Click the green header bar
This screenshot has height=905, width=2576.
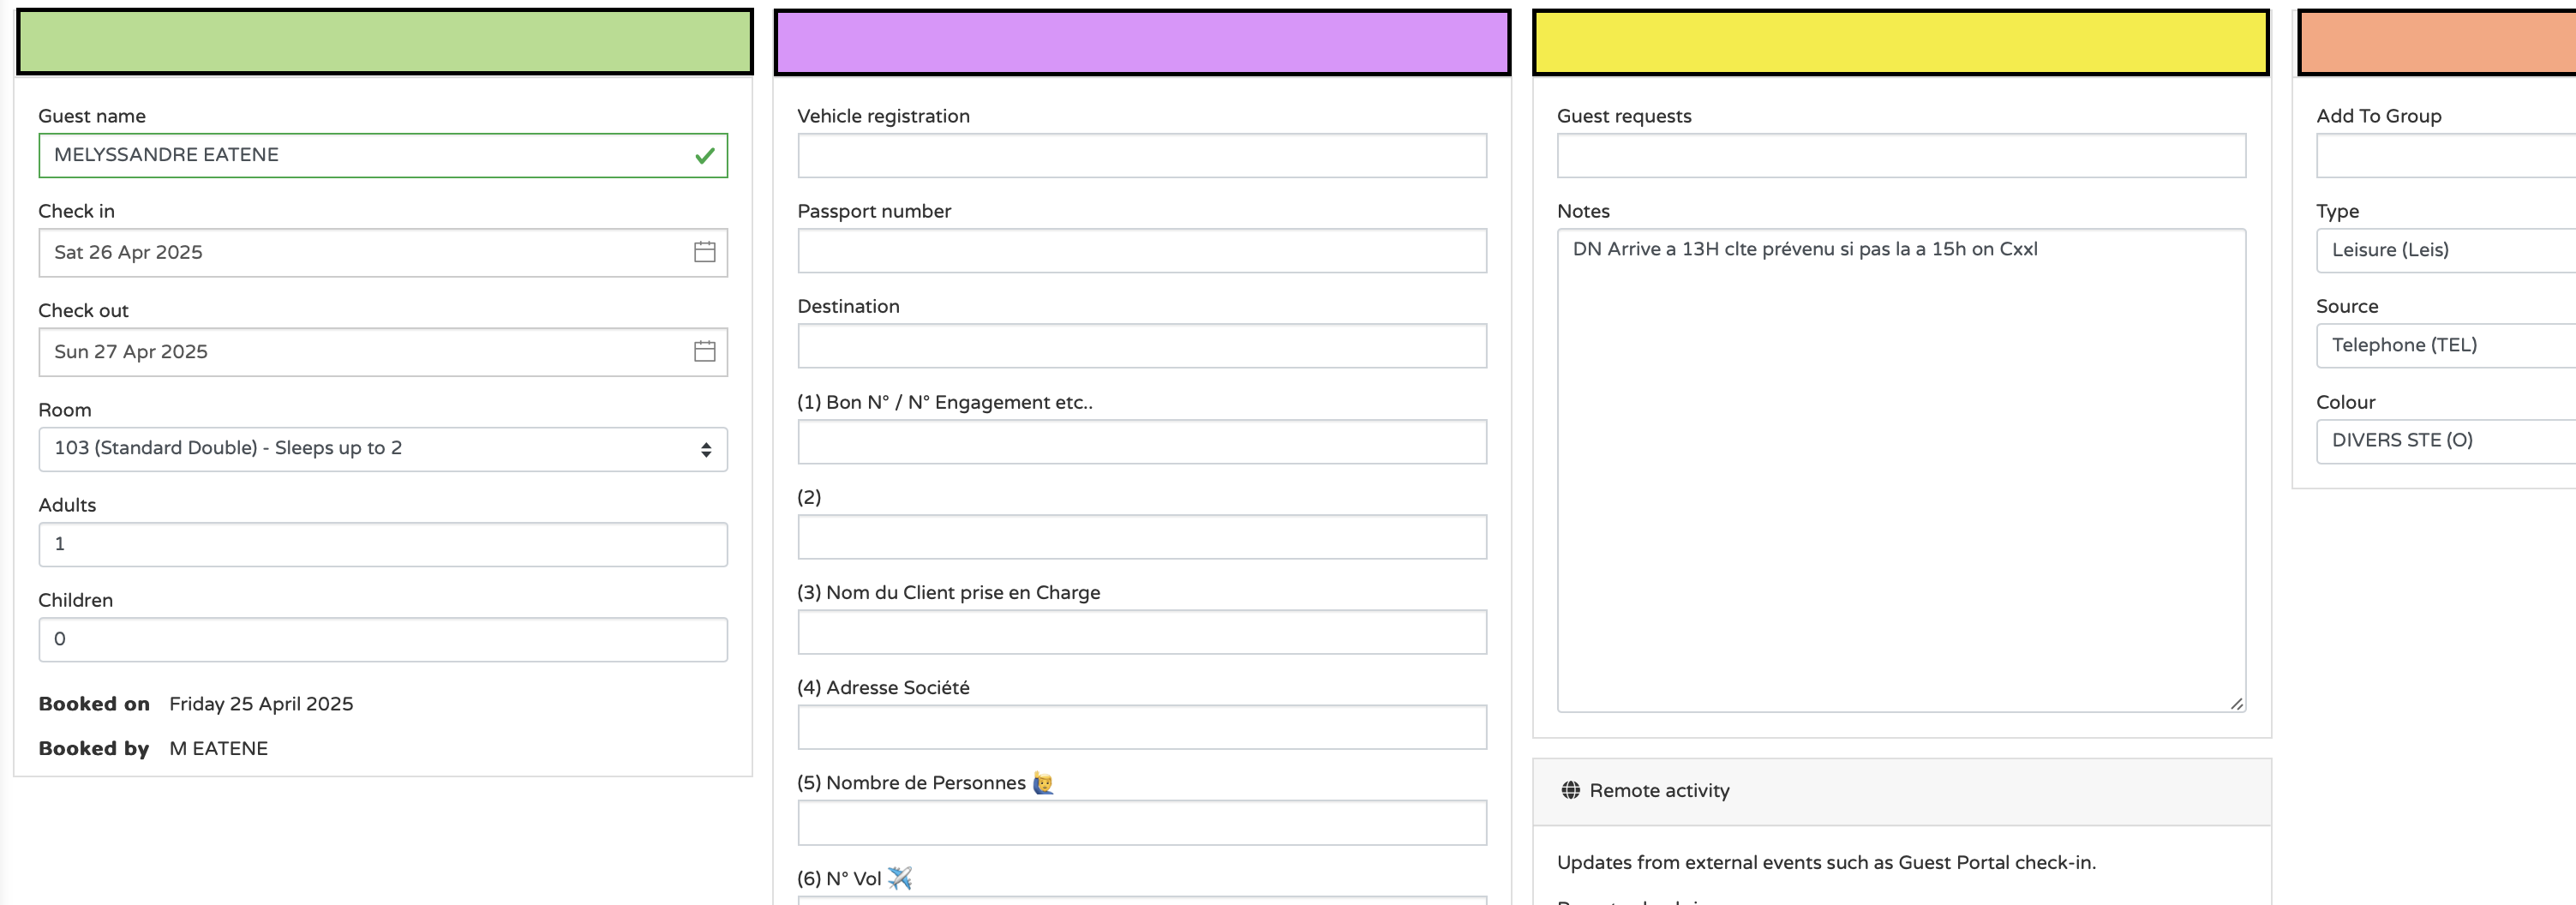click(384, 42)
